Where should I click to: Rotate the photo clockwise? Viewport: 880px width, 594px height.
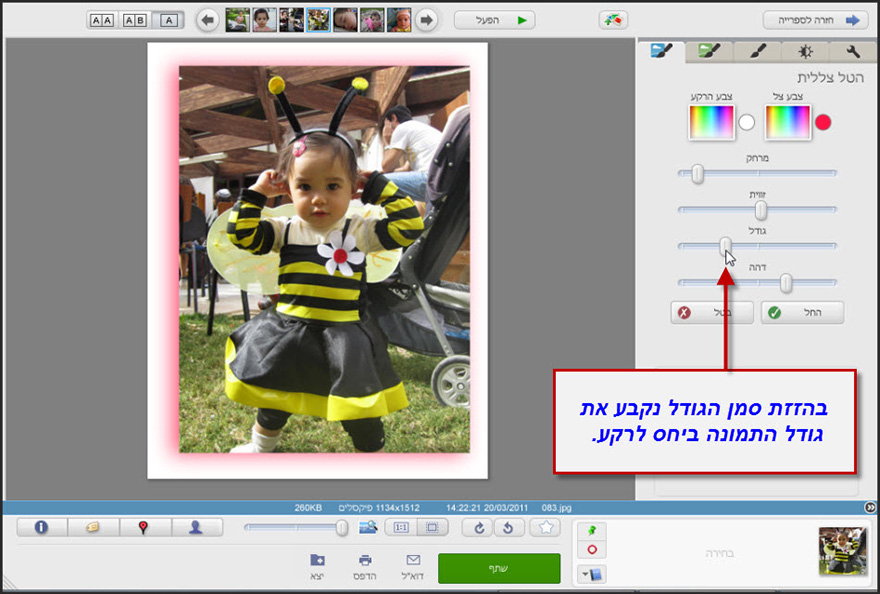pos(479,527)
